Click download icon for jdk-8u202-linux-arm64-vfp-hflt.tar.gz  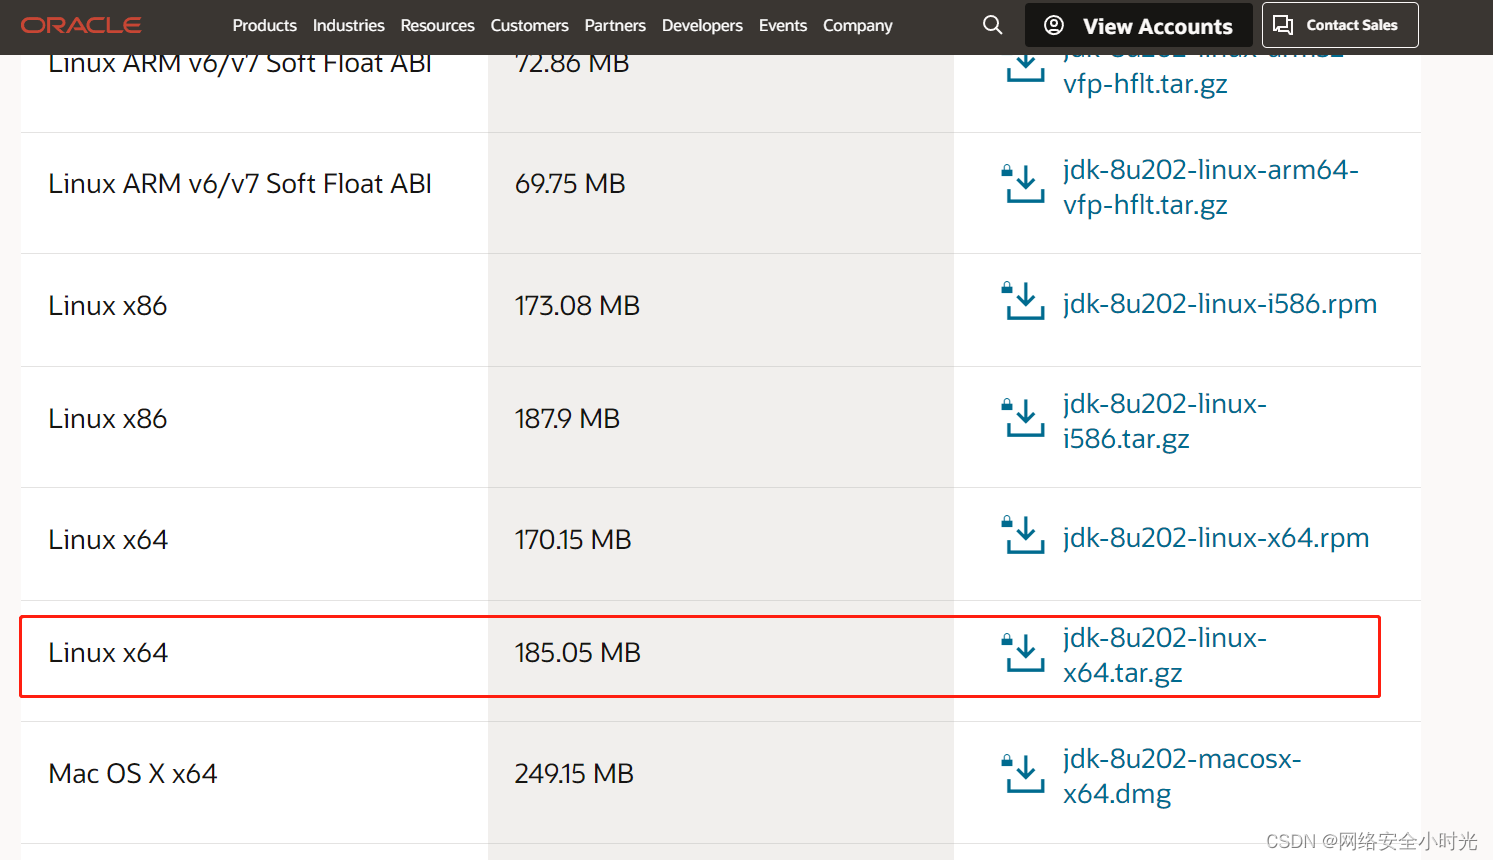point(1025,184)
